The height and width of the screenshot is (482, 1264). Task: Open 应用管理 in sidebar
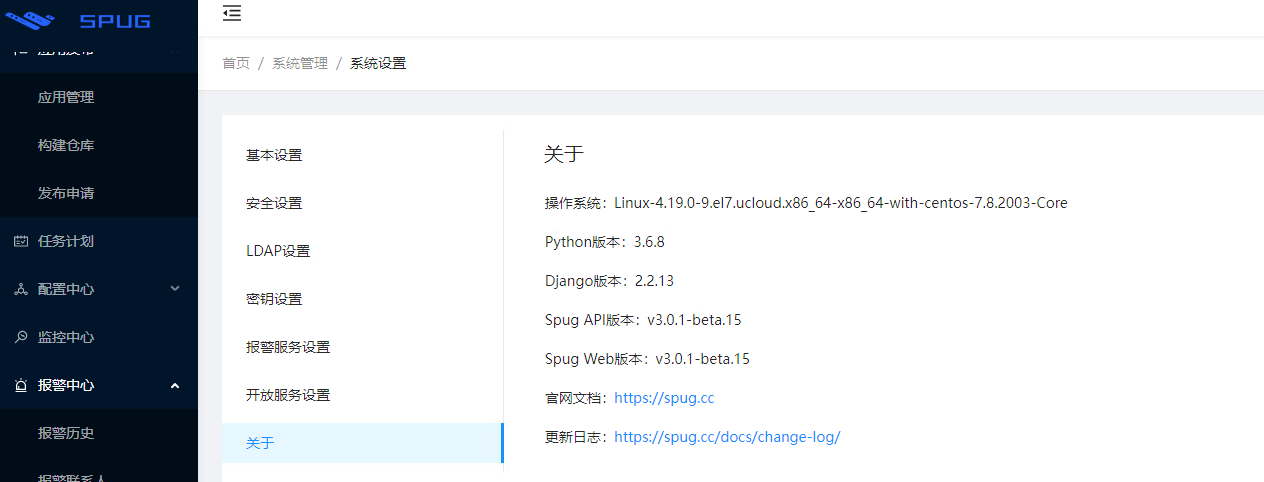pos(99,97)
